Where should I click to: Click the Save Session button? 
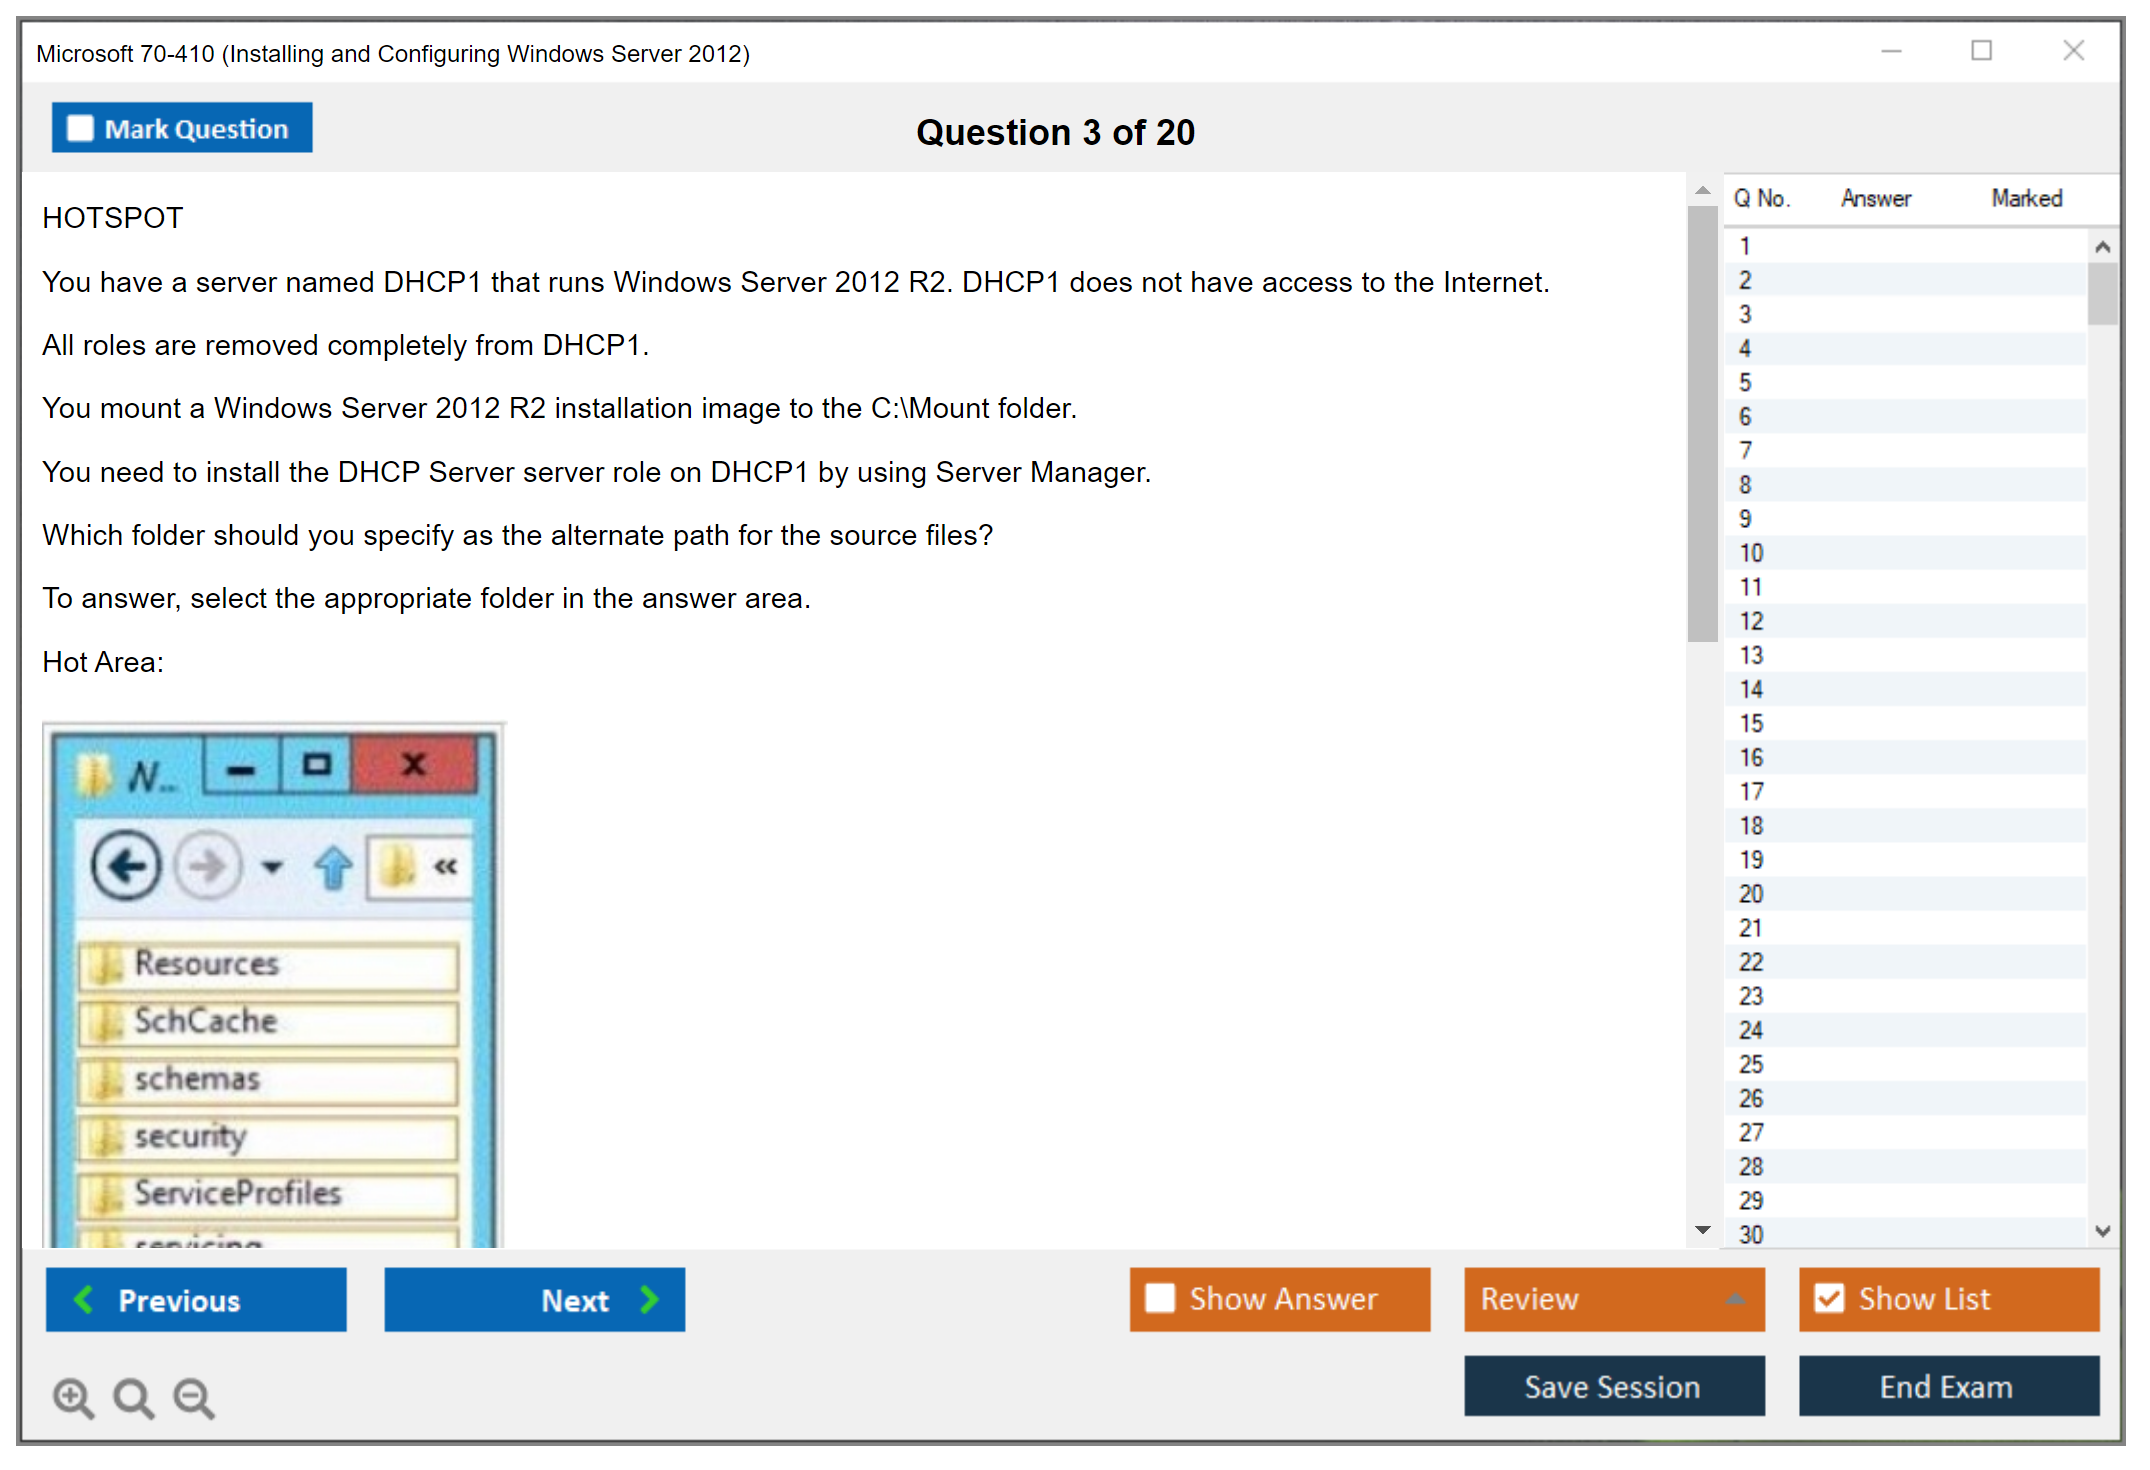(1613, 1386)
